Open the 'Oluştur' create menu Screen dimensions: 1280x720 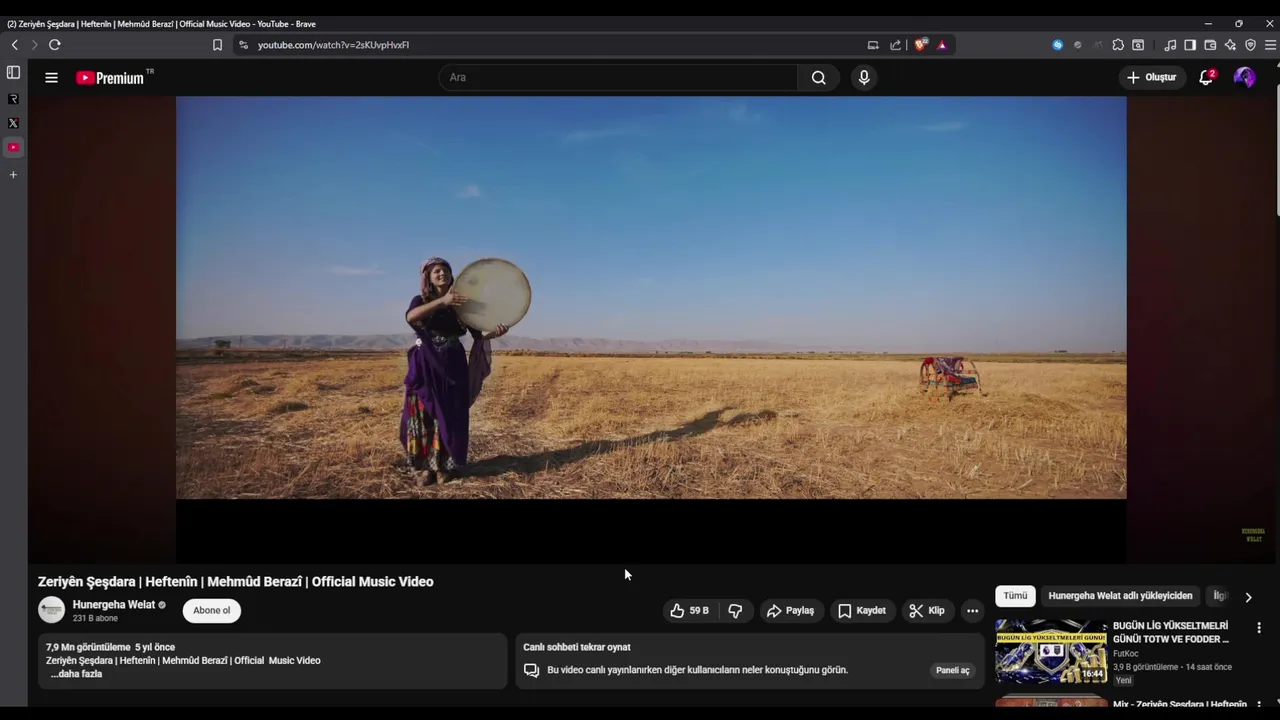pyautogui.click(x=1151, y=77)
